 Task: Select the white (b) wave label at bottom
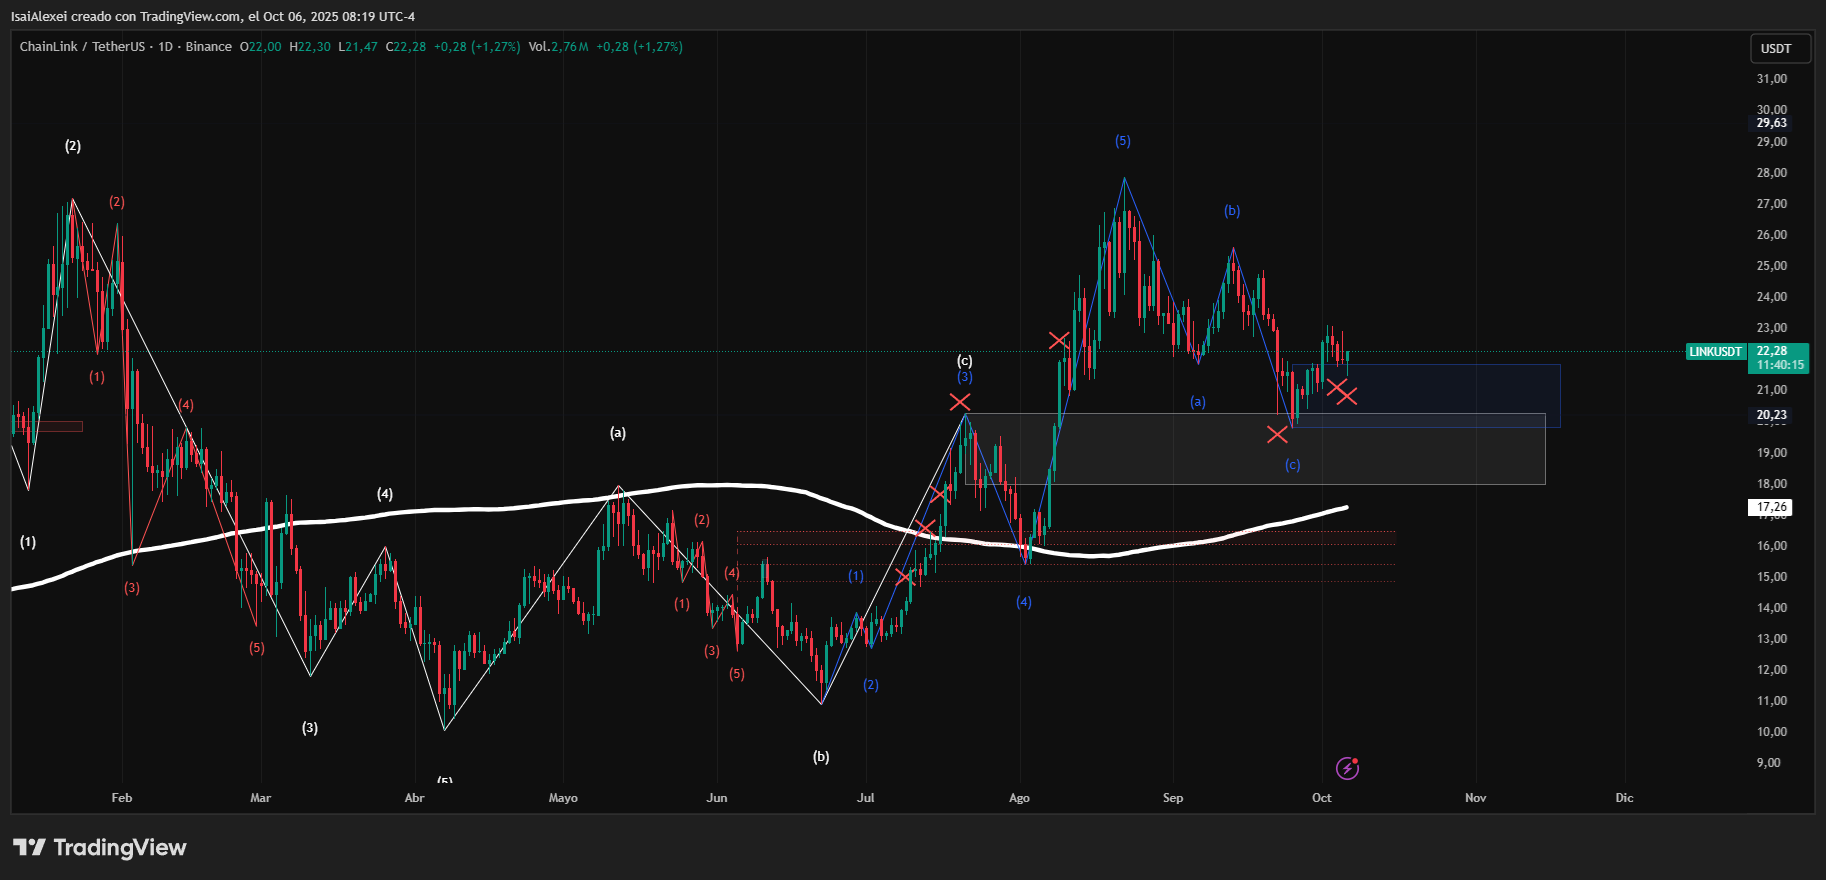coord(821,757)
